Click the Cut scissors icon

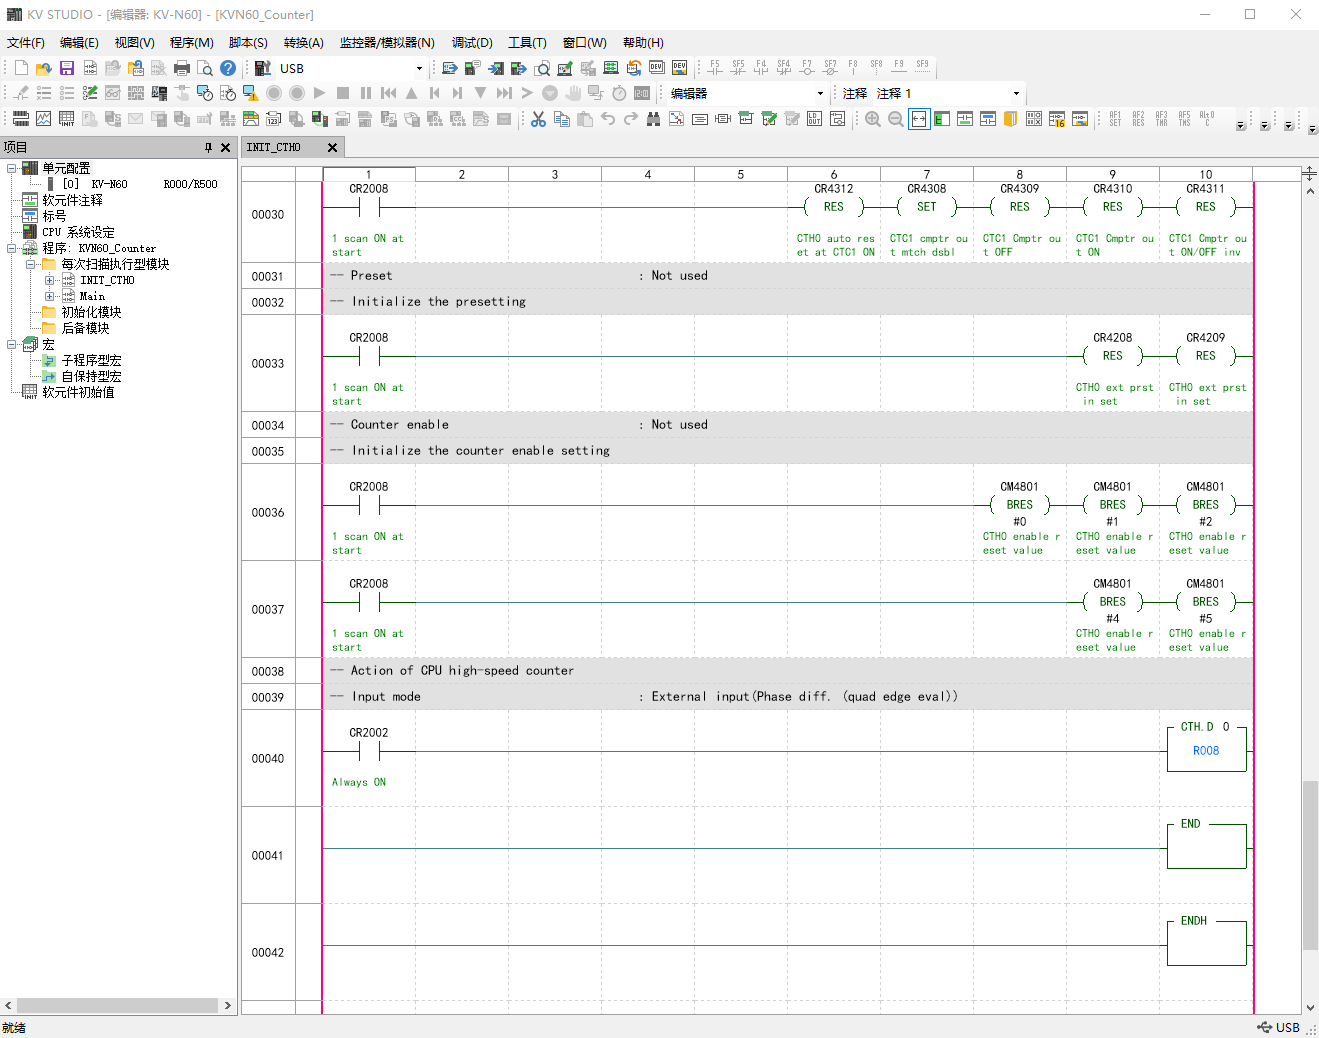click(x=538, y=119)
